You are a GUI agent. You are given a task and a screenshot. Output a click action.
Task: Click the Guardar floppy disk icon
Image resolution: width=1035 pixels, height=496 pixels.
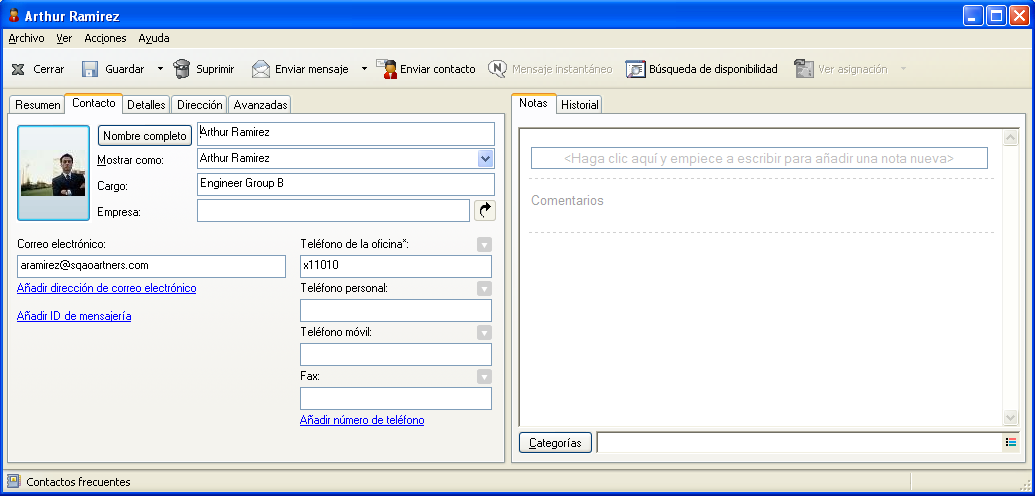click(90, 69)
